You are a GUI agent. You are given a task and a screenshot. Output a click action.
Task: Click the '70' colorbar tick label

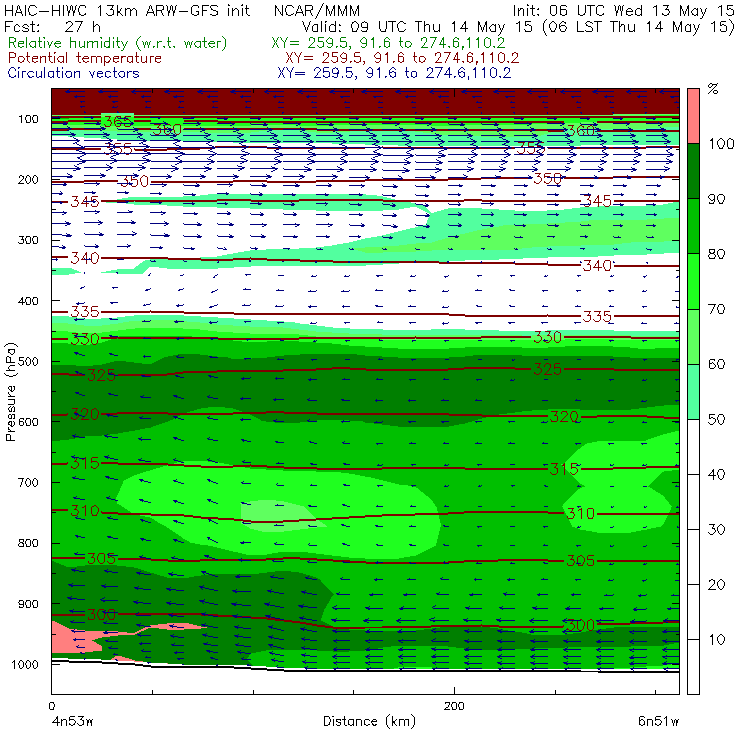(x=716, y=309)
